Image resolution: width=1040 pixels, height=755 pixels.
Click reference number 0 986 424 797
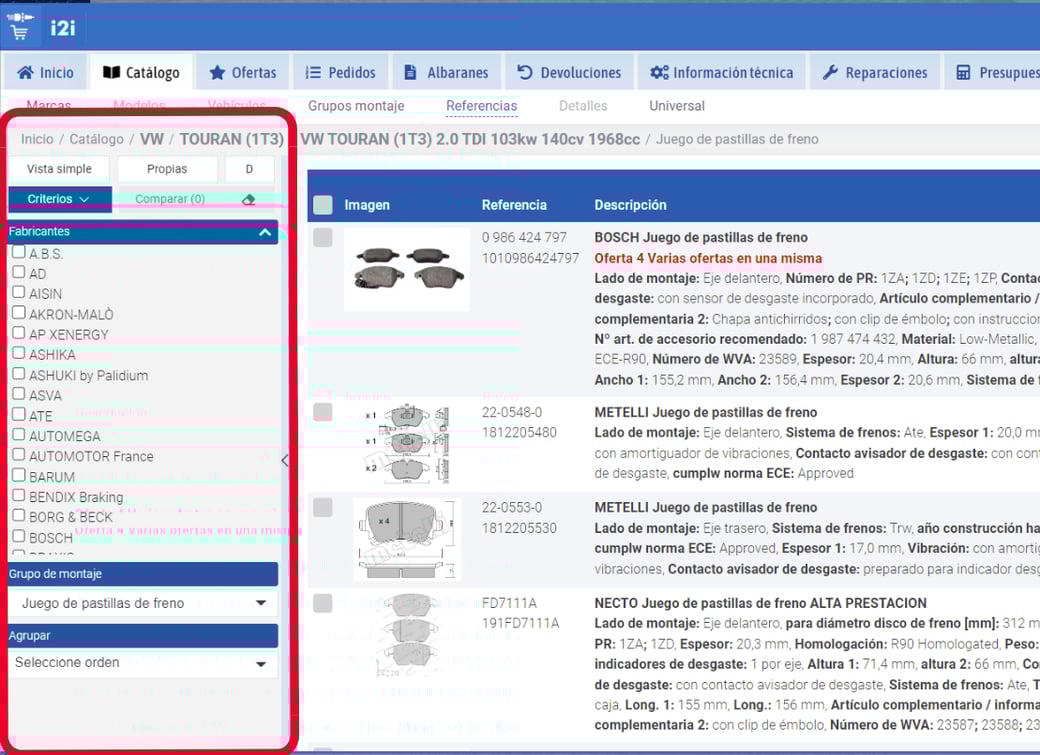[x=524, y=238]
